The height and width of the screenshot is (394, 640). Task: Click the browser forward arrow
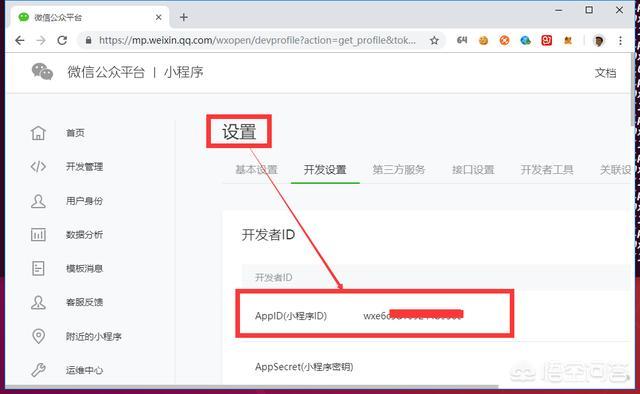pos(41,40)
